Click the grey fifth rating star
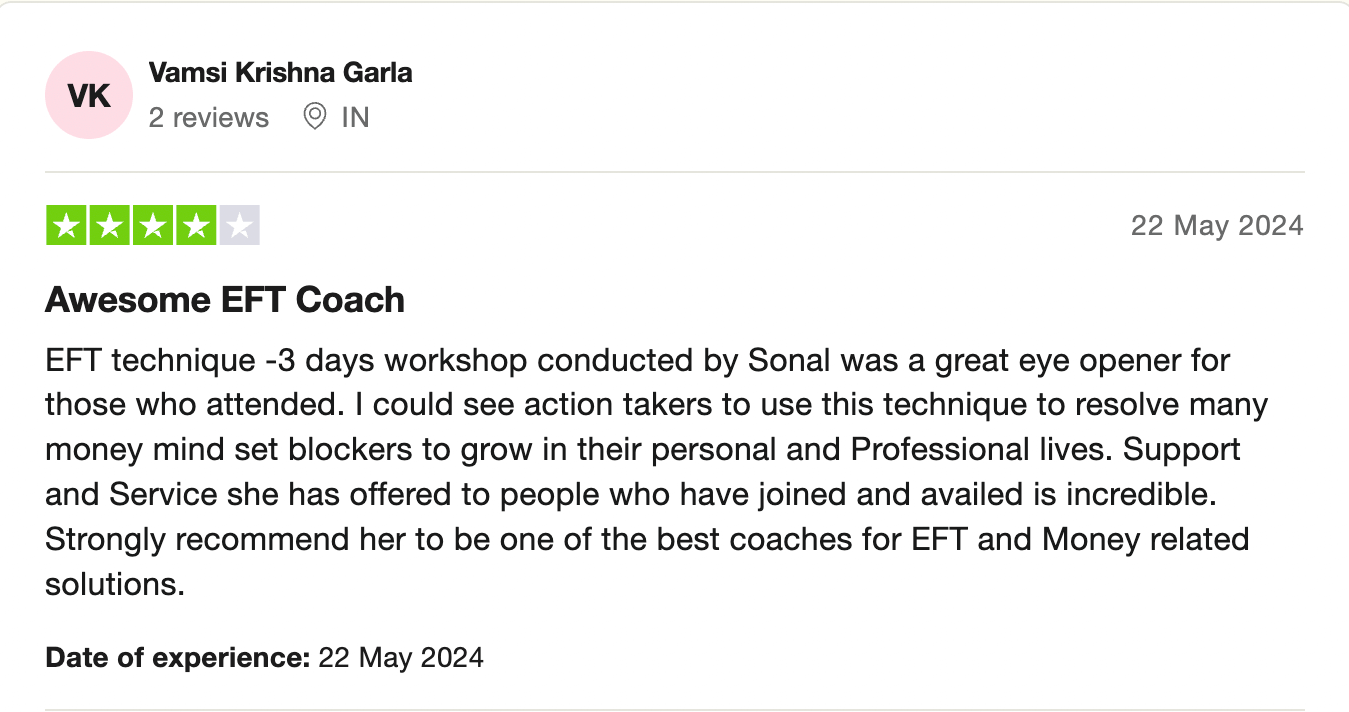This screenshot has height=712, width=1349. click(239, 226)
